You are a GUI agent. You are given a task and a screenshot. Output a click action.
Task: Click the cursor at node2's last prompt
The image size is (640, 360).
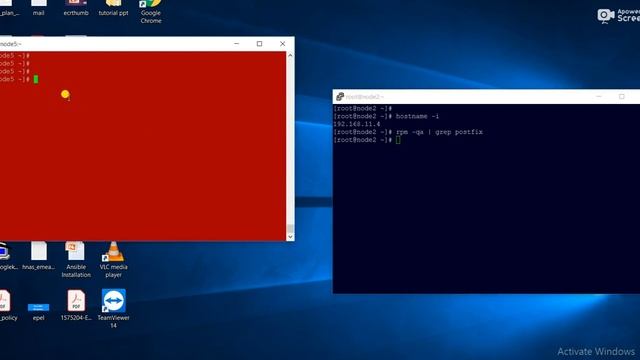point(398,140)
